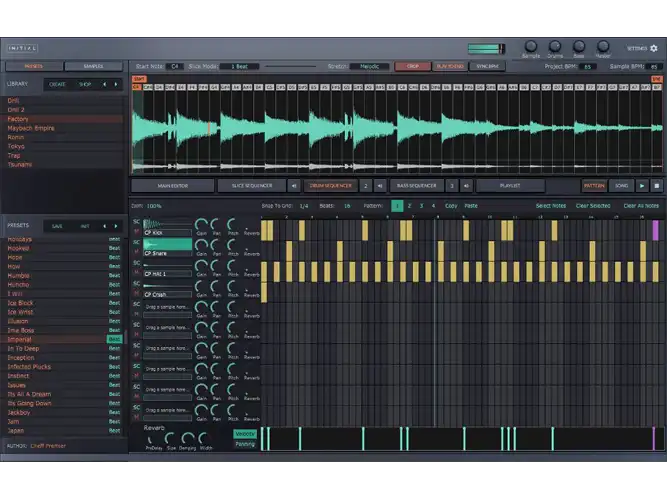This screenshot has width=667, height=500.
Task: Edit the Sample BPM value
Action: 654,67
